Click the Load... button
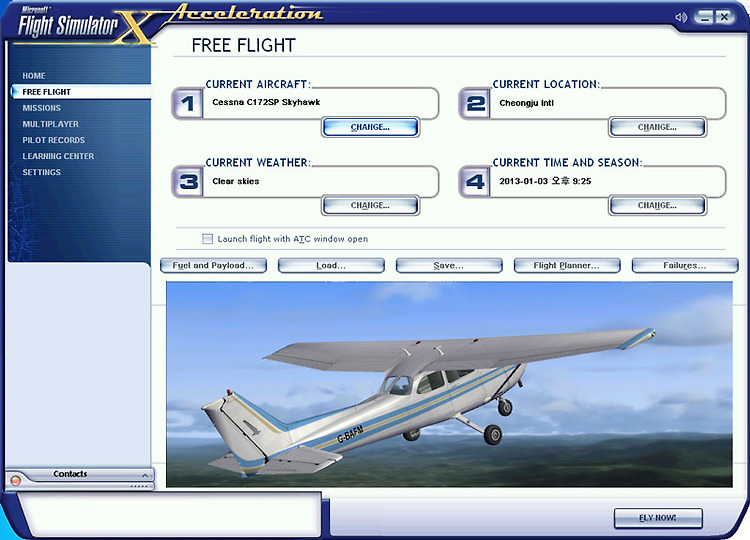 click(x=331, y=265)
